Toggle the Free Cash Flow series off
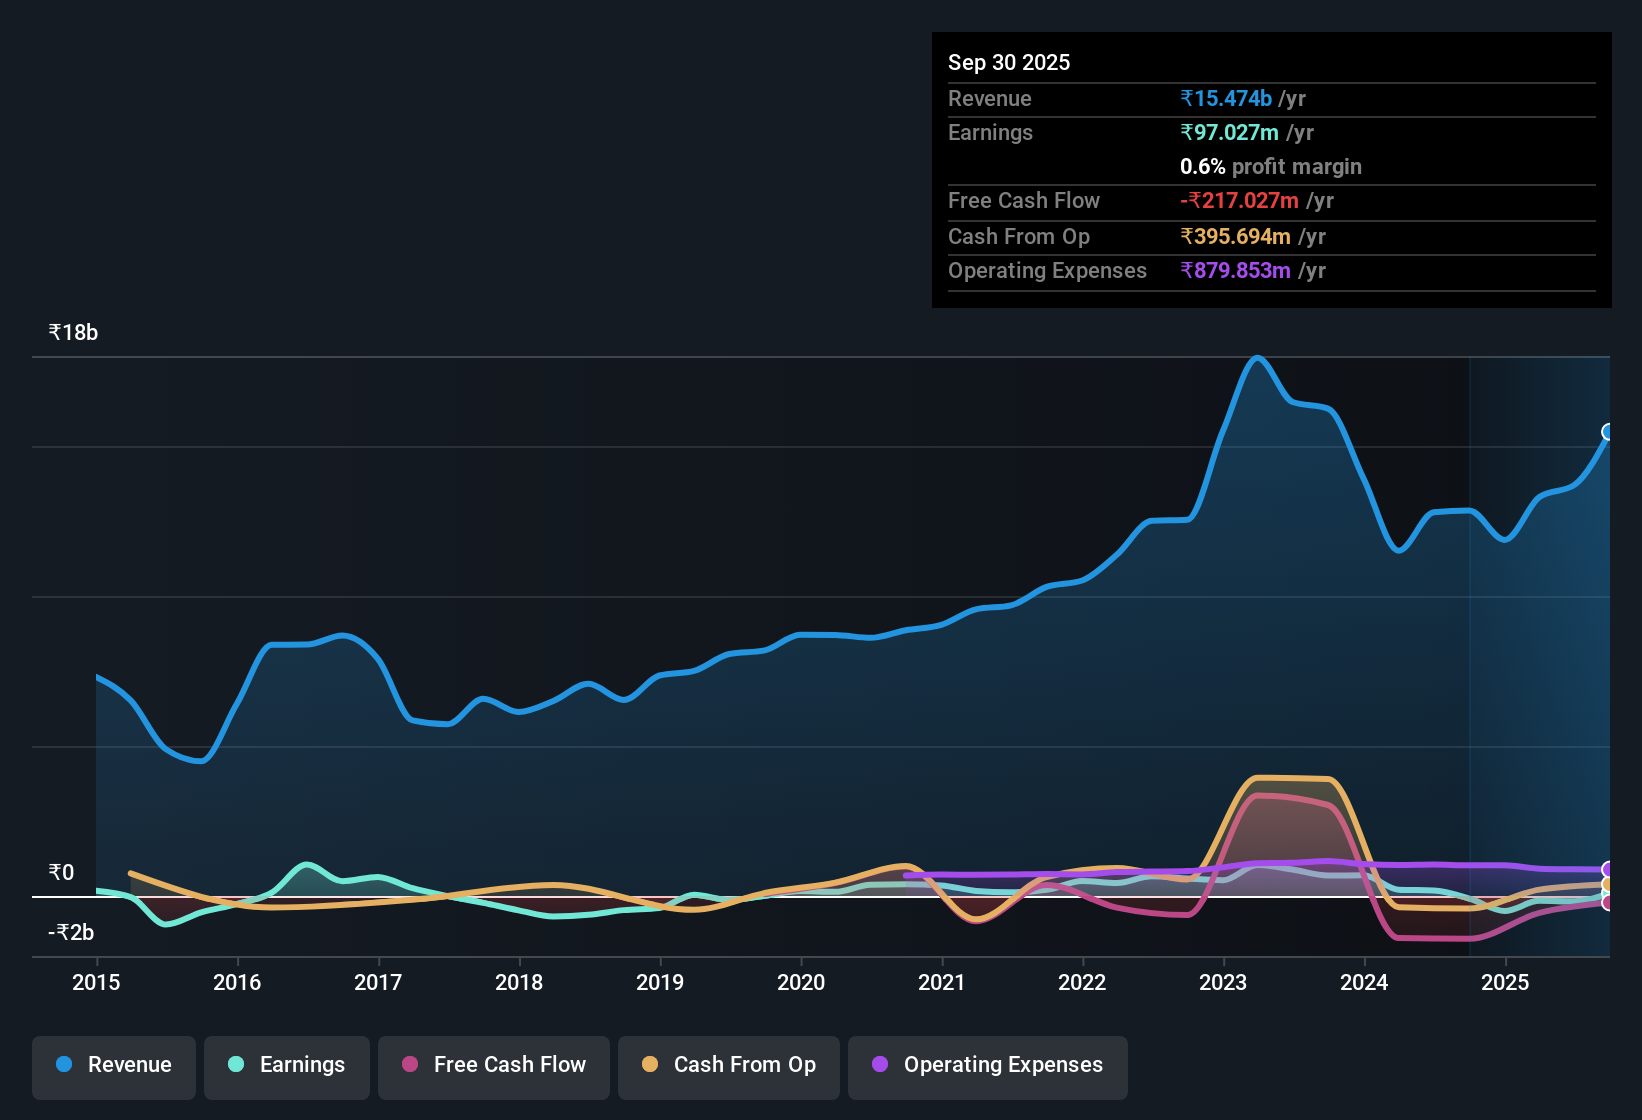 pyautogui.click(x=493, y=1066)
